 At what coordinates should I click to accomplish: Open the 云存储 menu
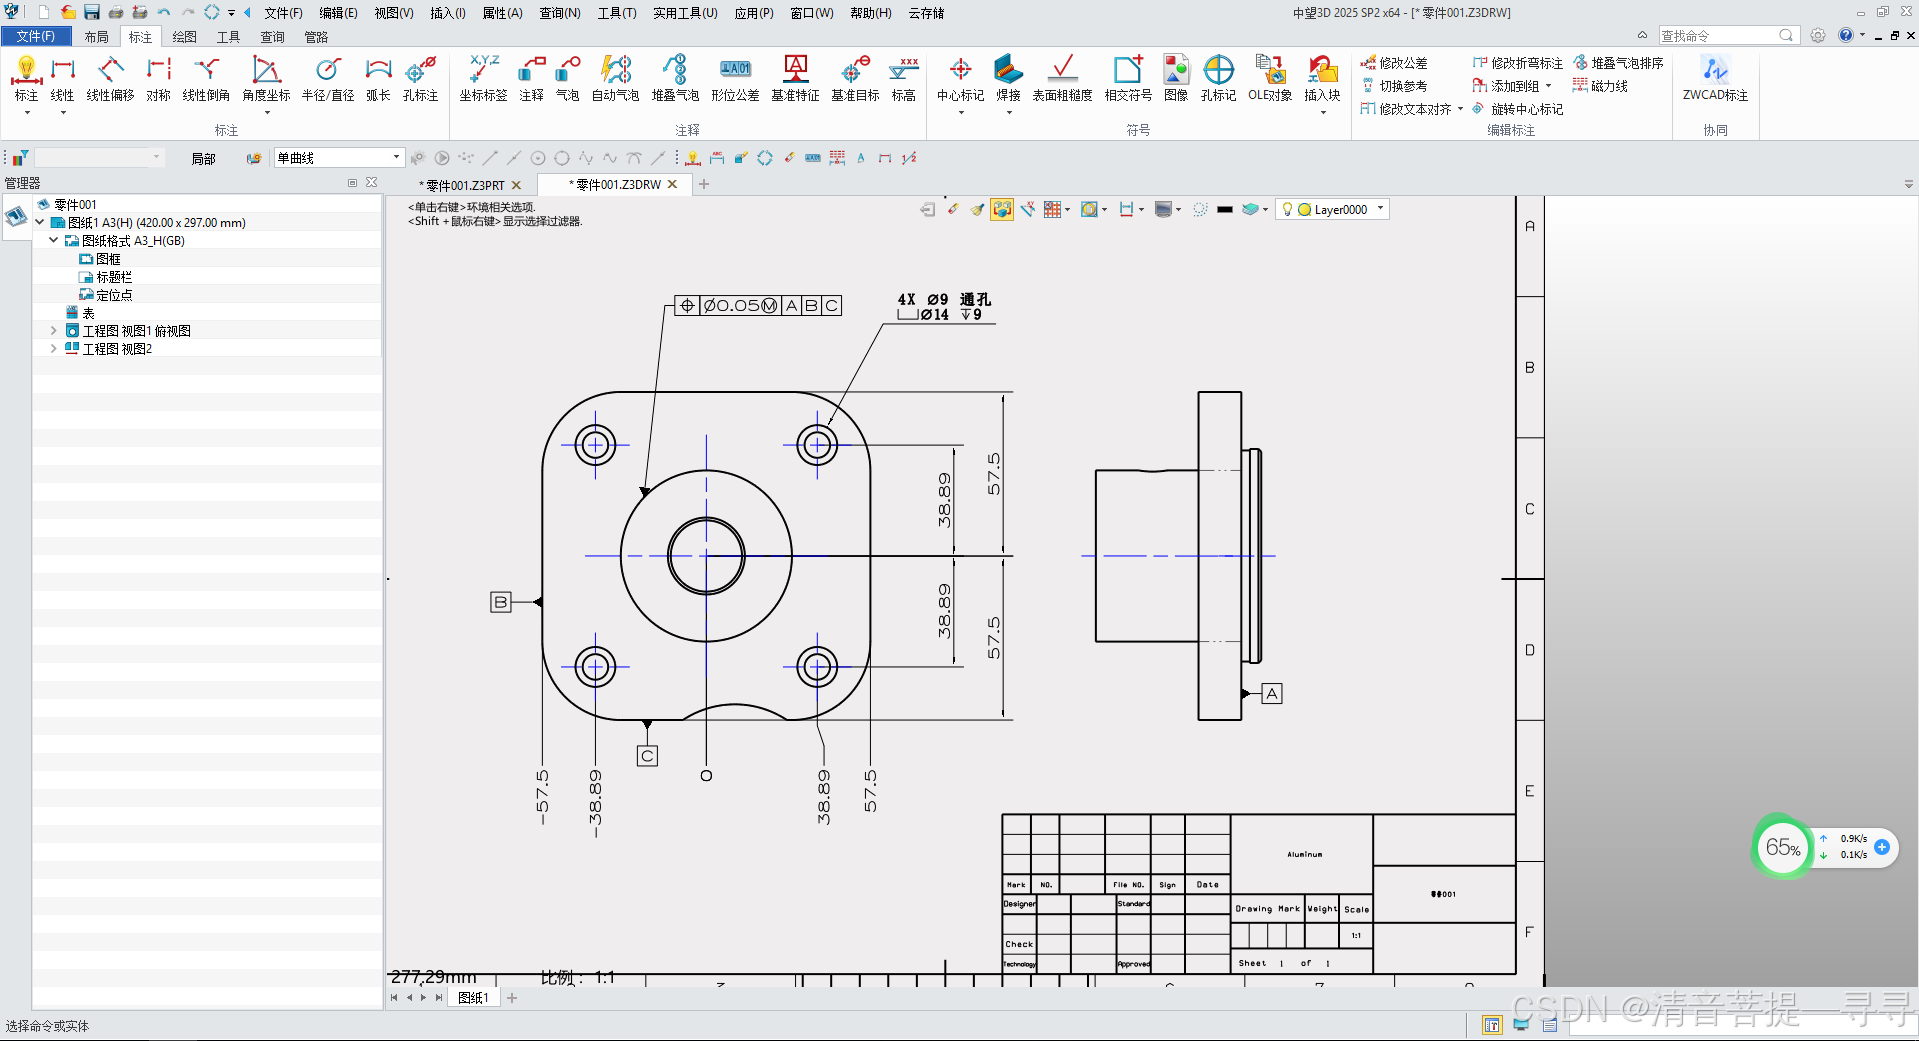pos(926,13)
